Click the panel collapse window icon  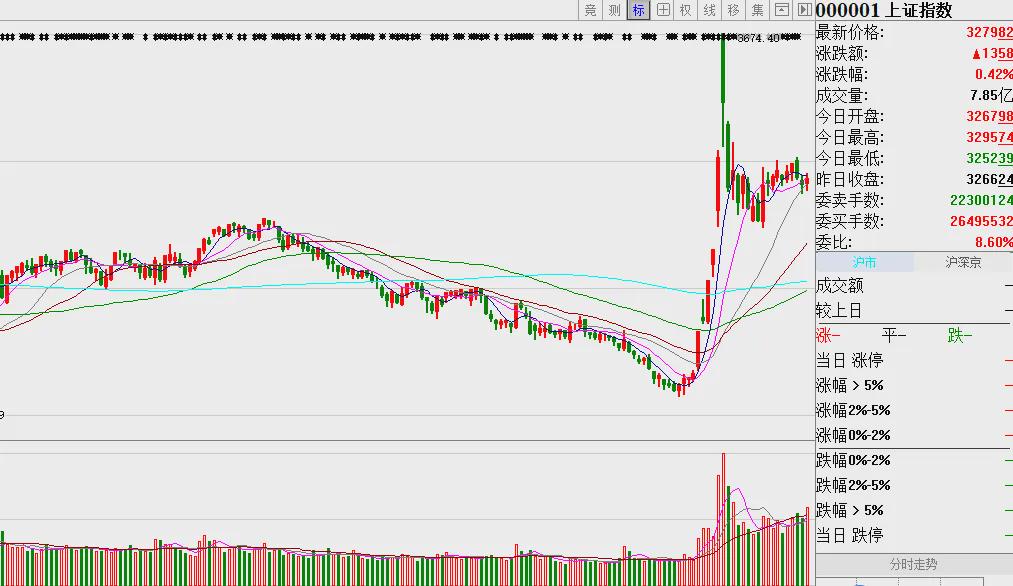[x=782, y=10]
